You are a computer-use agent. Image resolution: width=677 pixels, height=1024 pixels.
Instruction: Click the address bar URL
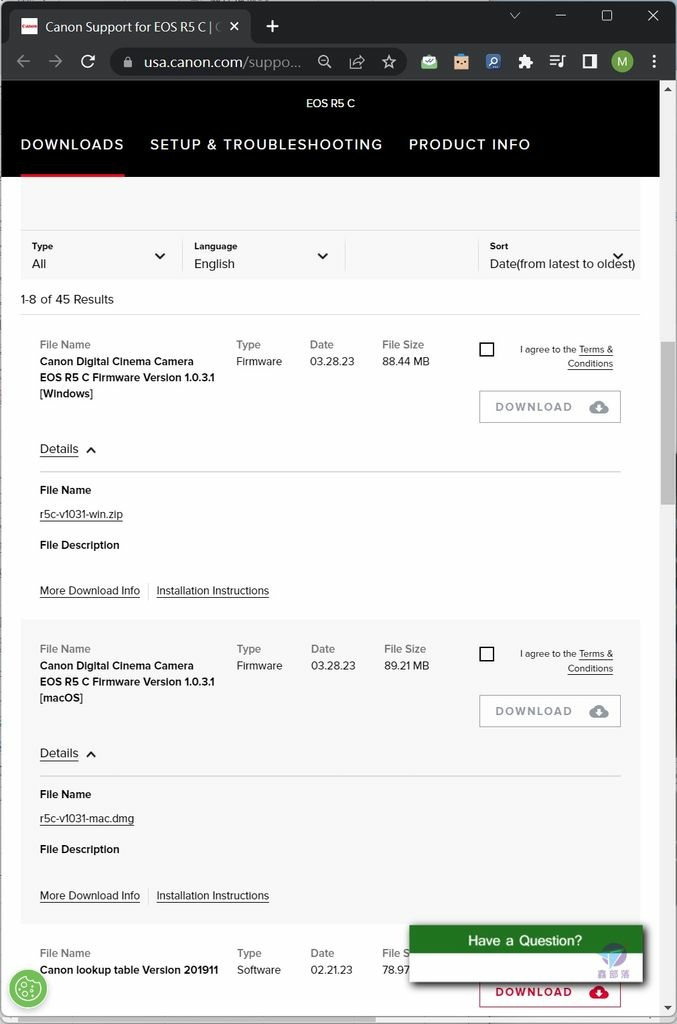[x=223, y=62]
